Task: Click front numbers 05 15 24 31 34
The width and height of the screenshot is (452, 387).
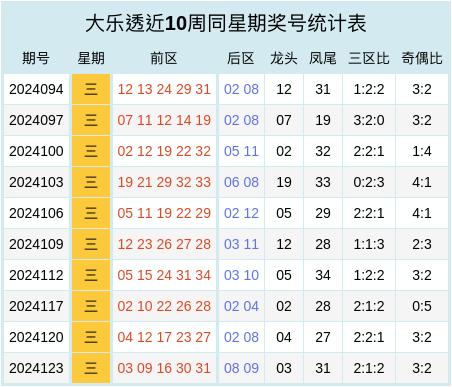Action: coord(164,275)
